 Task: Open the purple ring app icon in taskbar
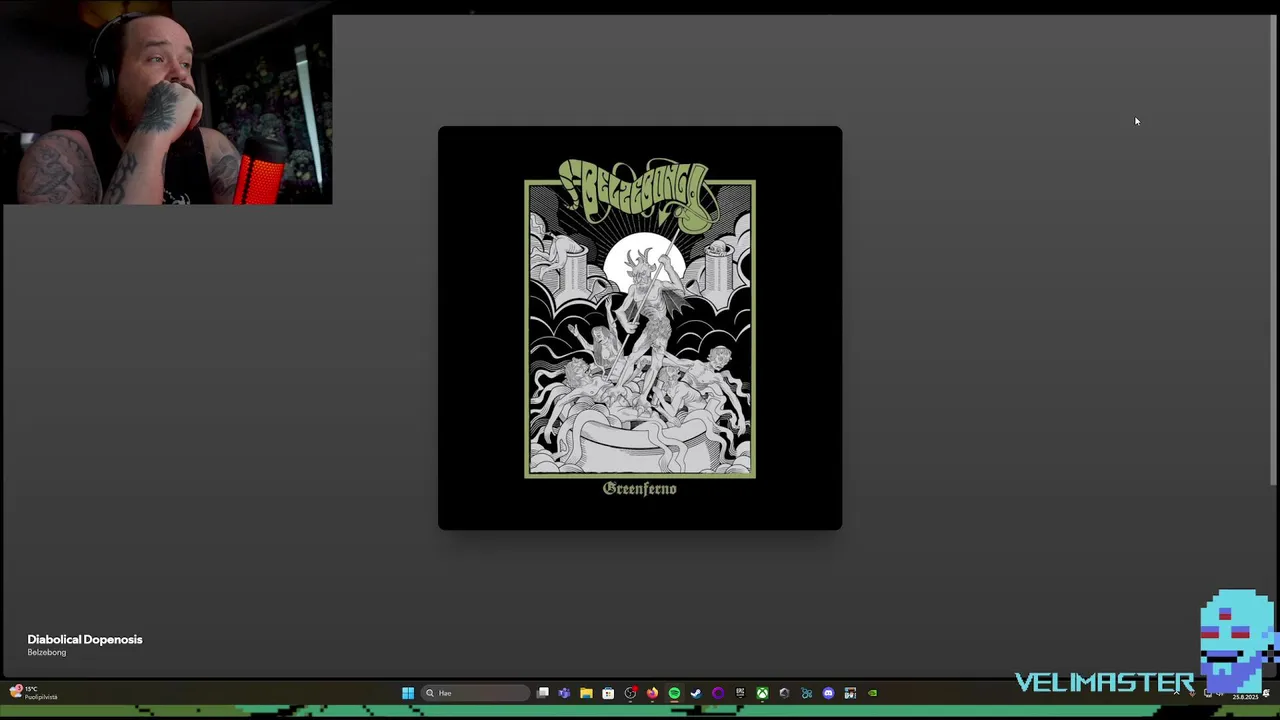(x=718, y=693)
